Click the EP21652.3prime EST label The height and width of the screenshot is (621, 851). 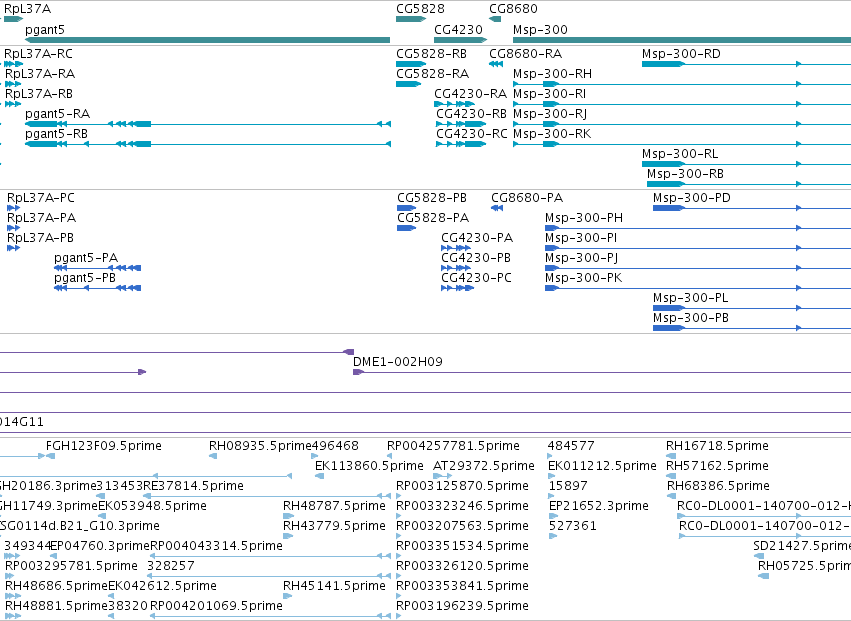(599, 506)
